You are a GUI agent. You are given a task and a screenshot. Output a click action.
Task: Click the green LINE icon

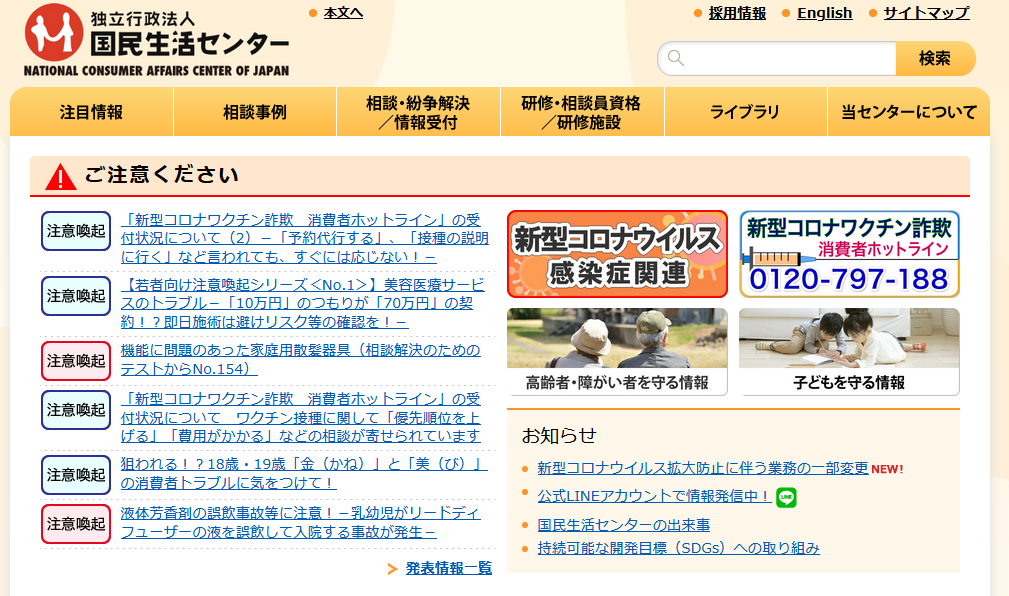pos(786,498)
